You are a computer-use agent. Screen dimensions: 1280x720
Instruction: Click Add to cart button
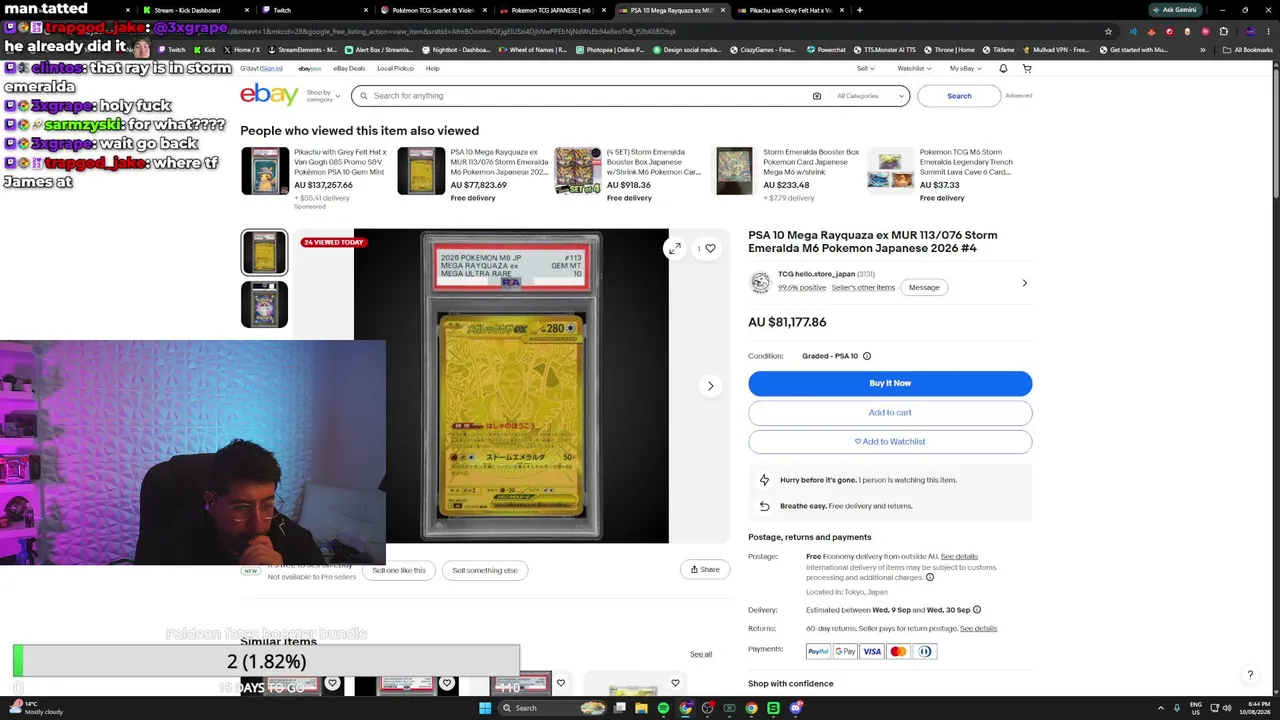(x=890, y=412)
